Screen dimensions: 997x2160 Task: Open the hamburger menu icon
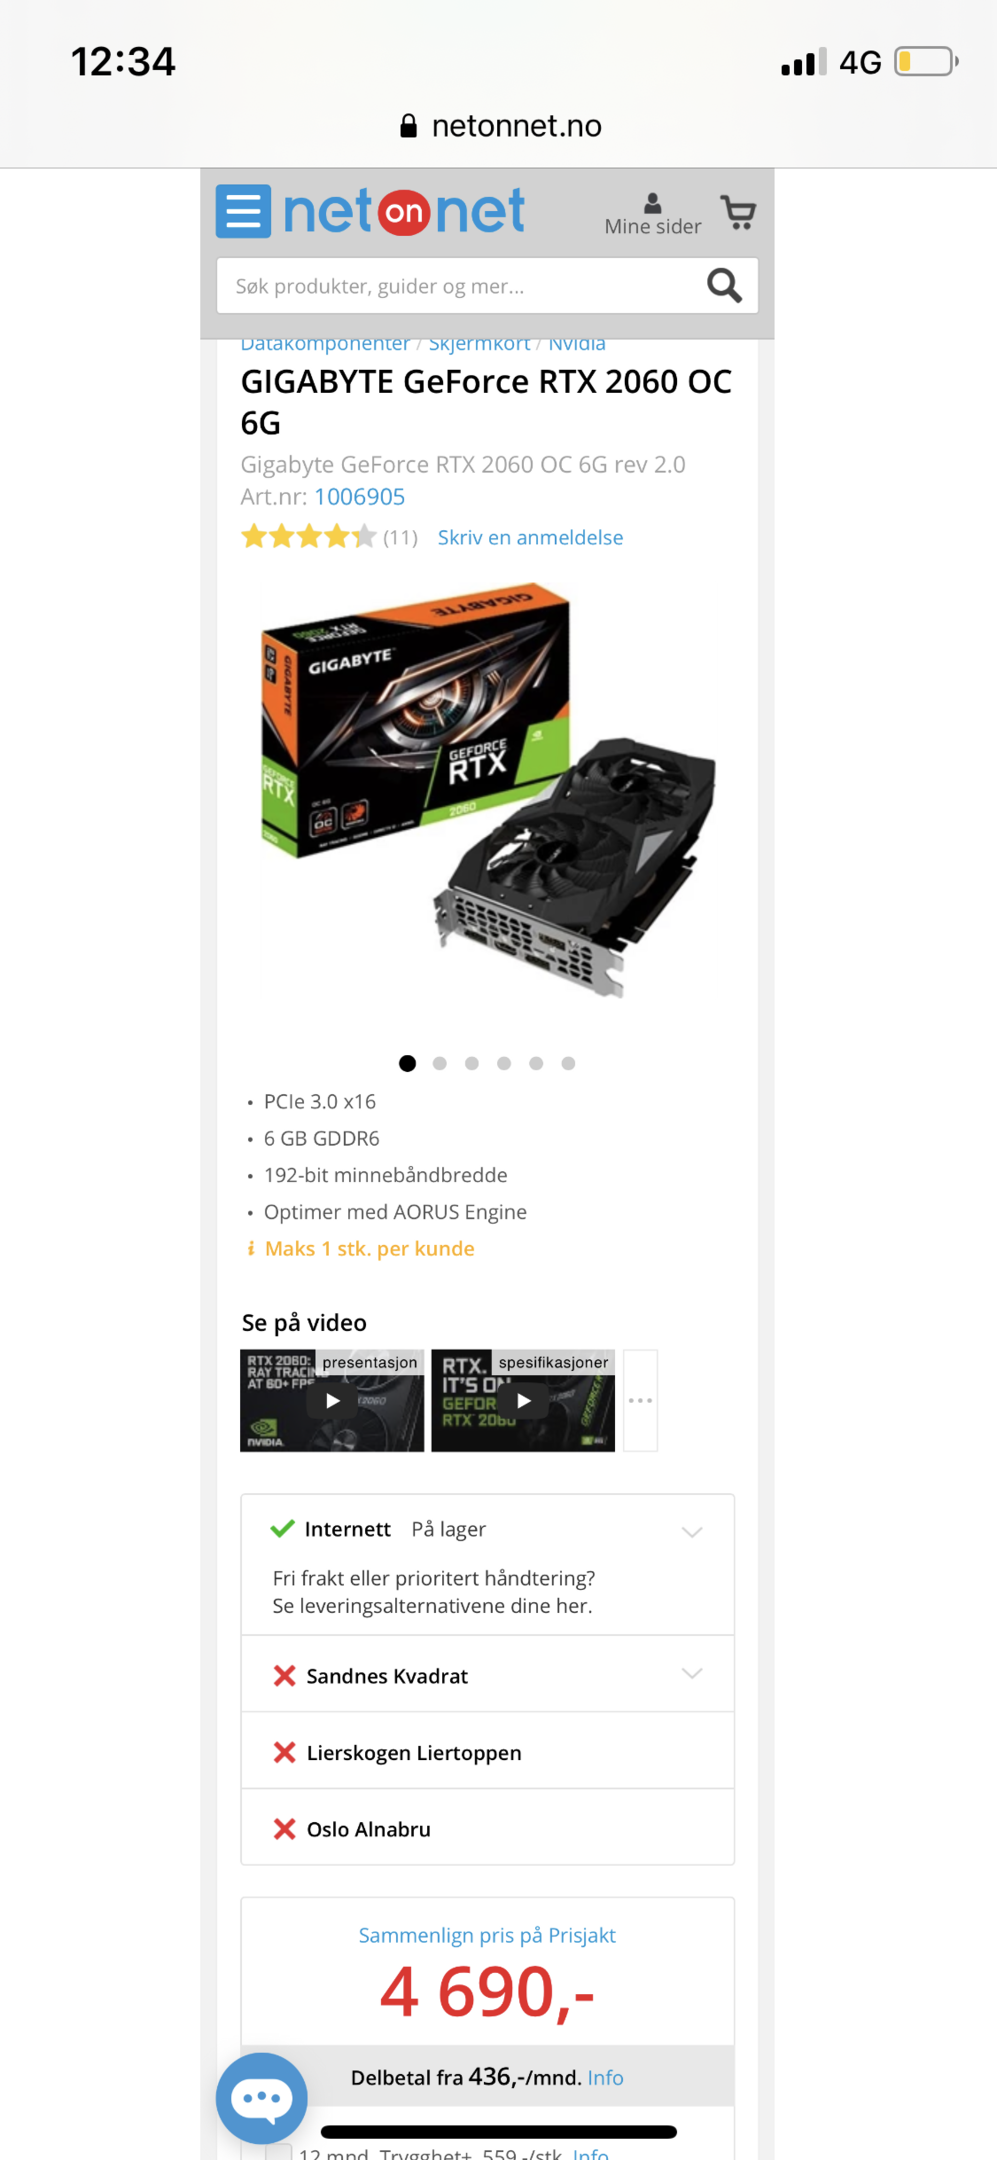[x=243, y=211]
